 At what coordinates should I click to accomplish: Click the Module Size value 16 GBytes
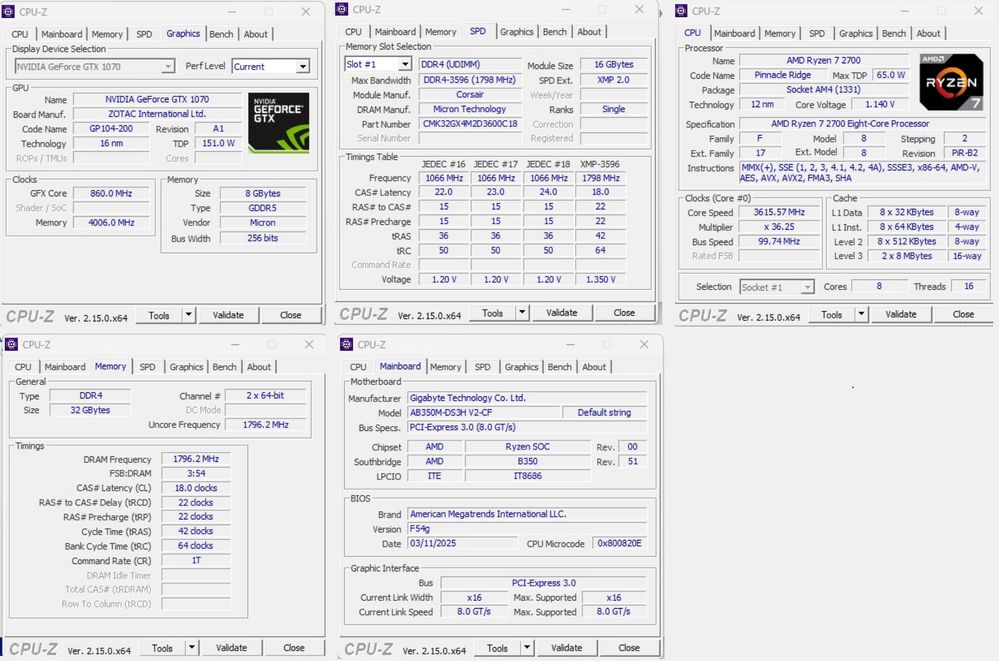614,64
